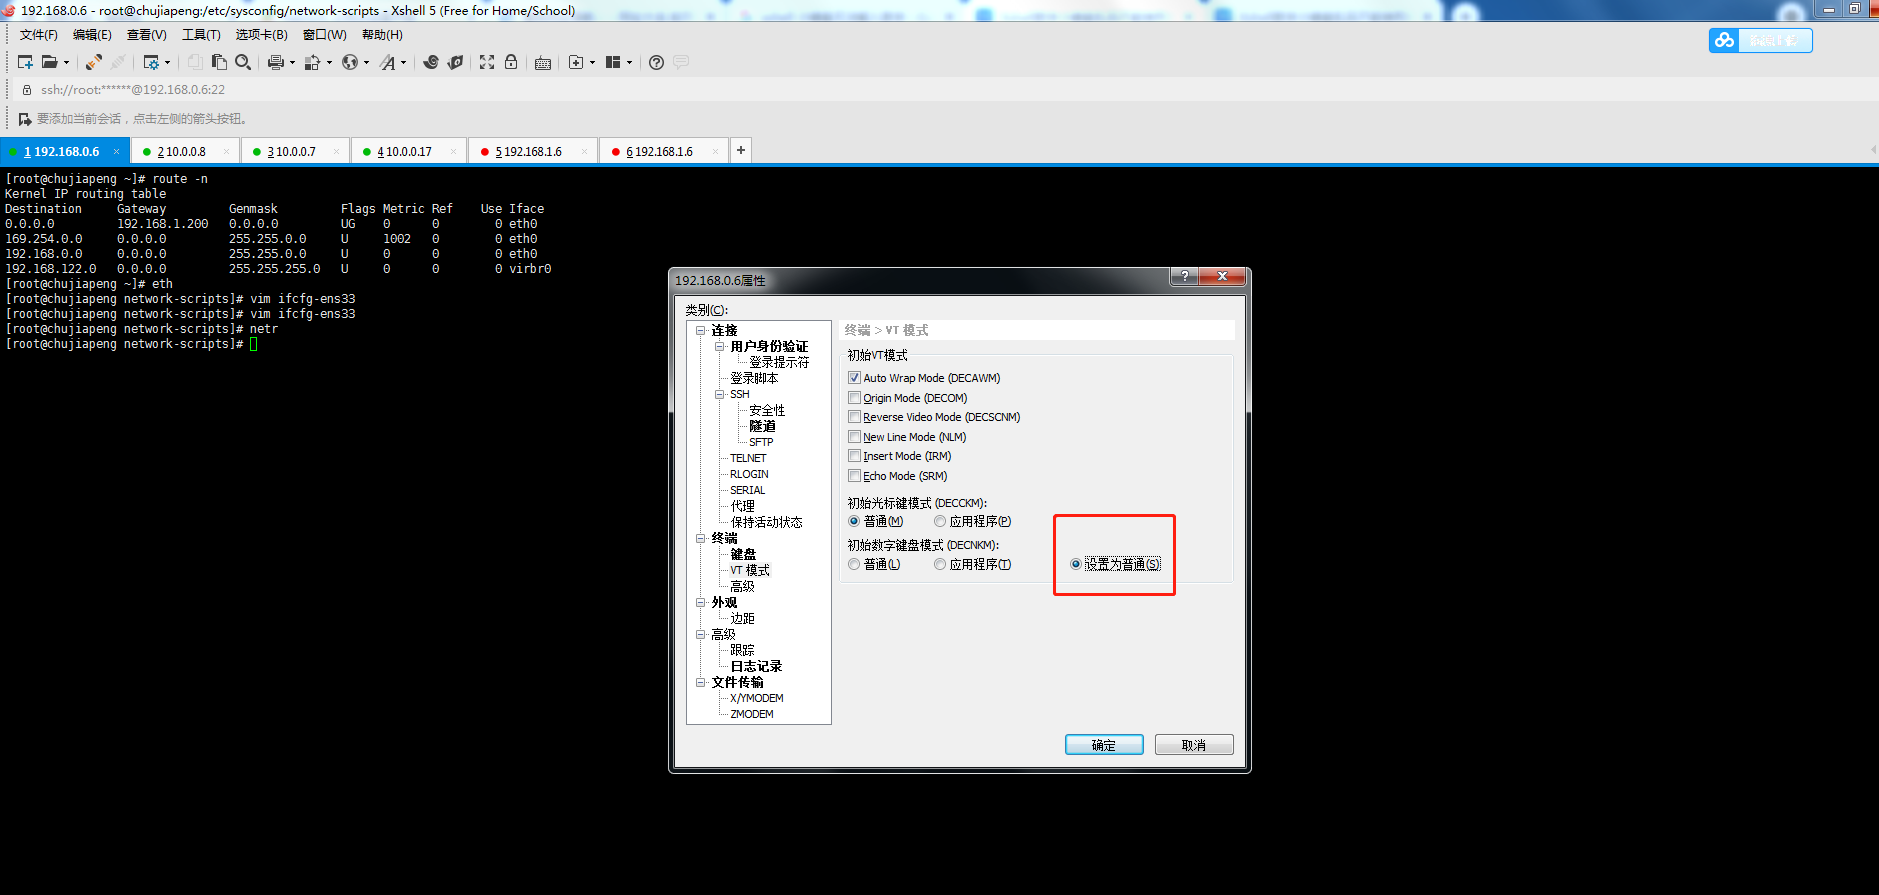Select 隧道 under SSH
The height and width of the screenshot is (895, 1879).
point(762,426)
